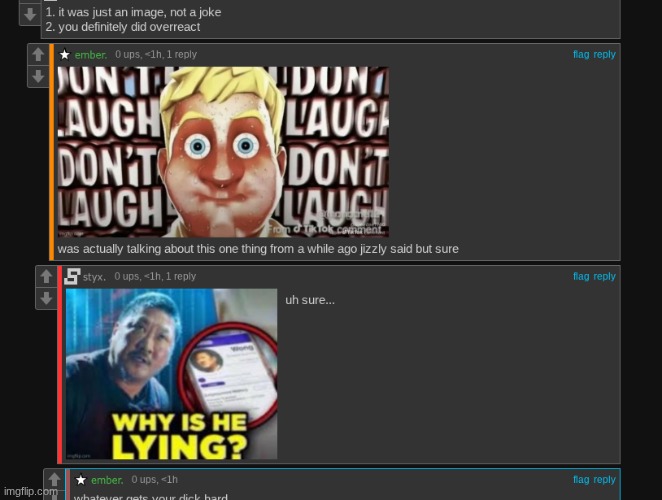The width and height of the screenshot is (662, 500).
Task: Click the text "uh sure..."
Action: tap(310, 300)
